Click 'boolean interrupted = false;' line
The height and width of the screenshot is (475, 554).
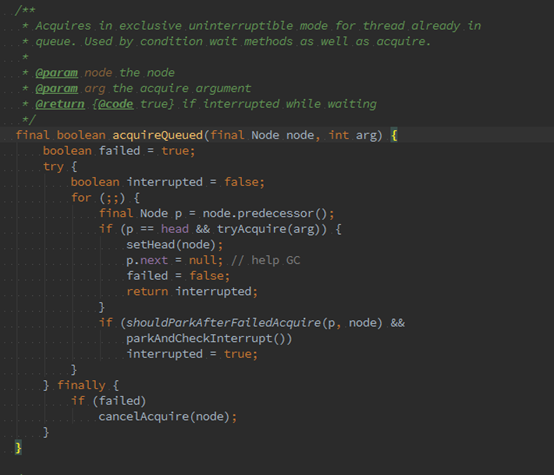[x=167, y=182]
